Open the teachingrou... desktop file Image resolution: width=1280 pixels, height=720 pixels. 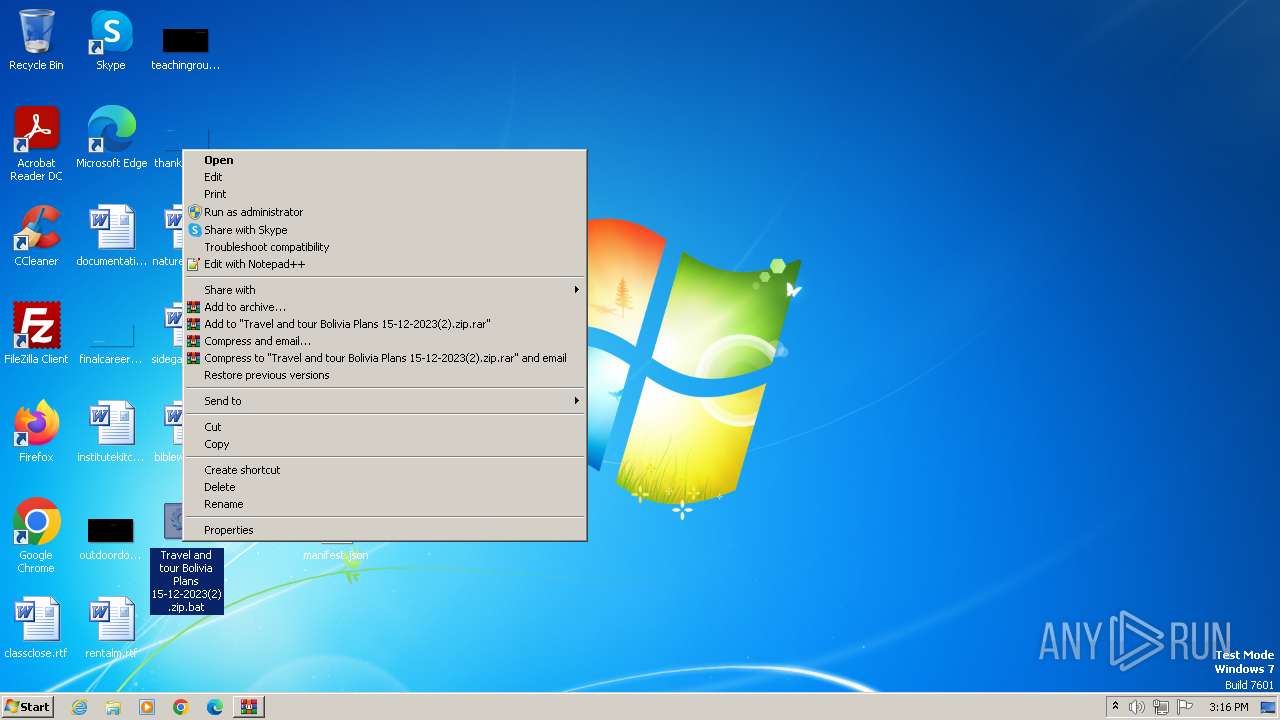tap(185, 48)
